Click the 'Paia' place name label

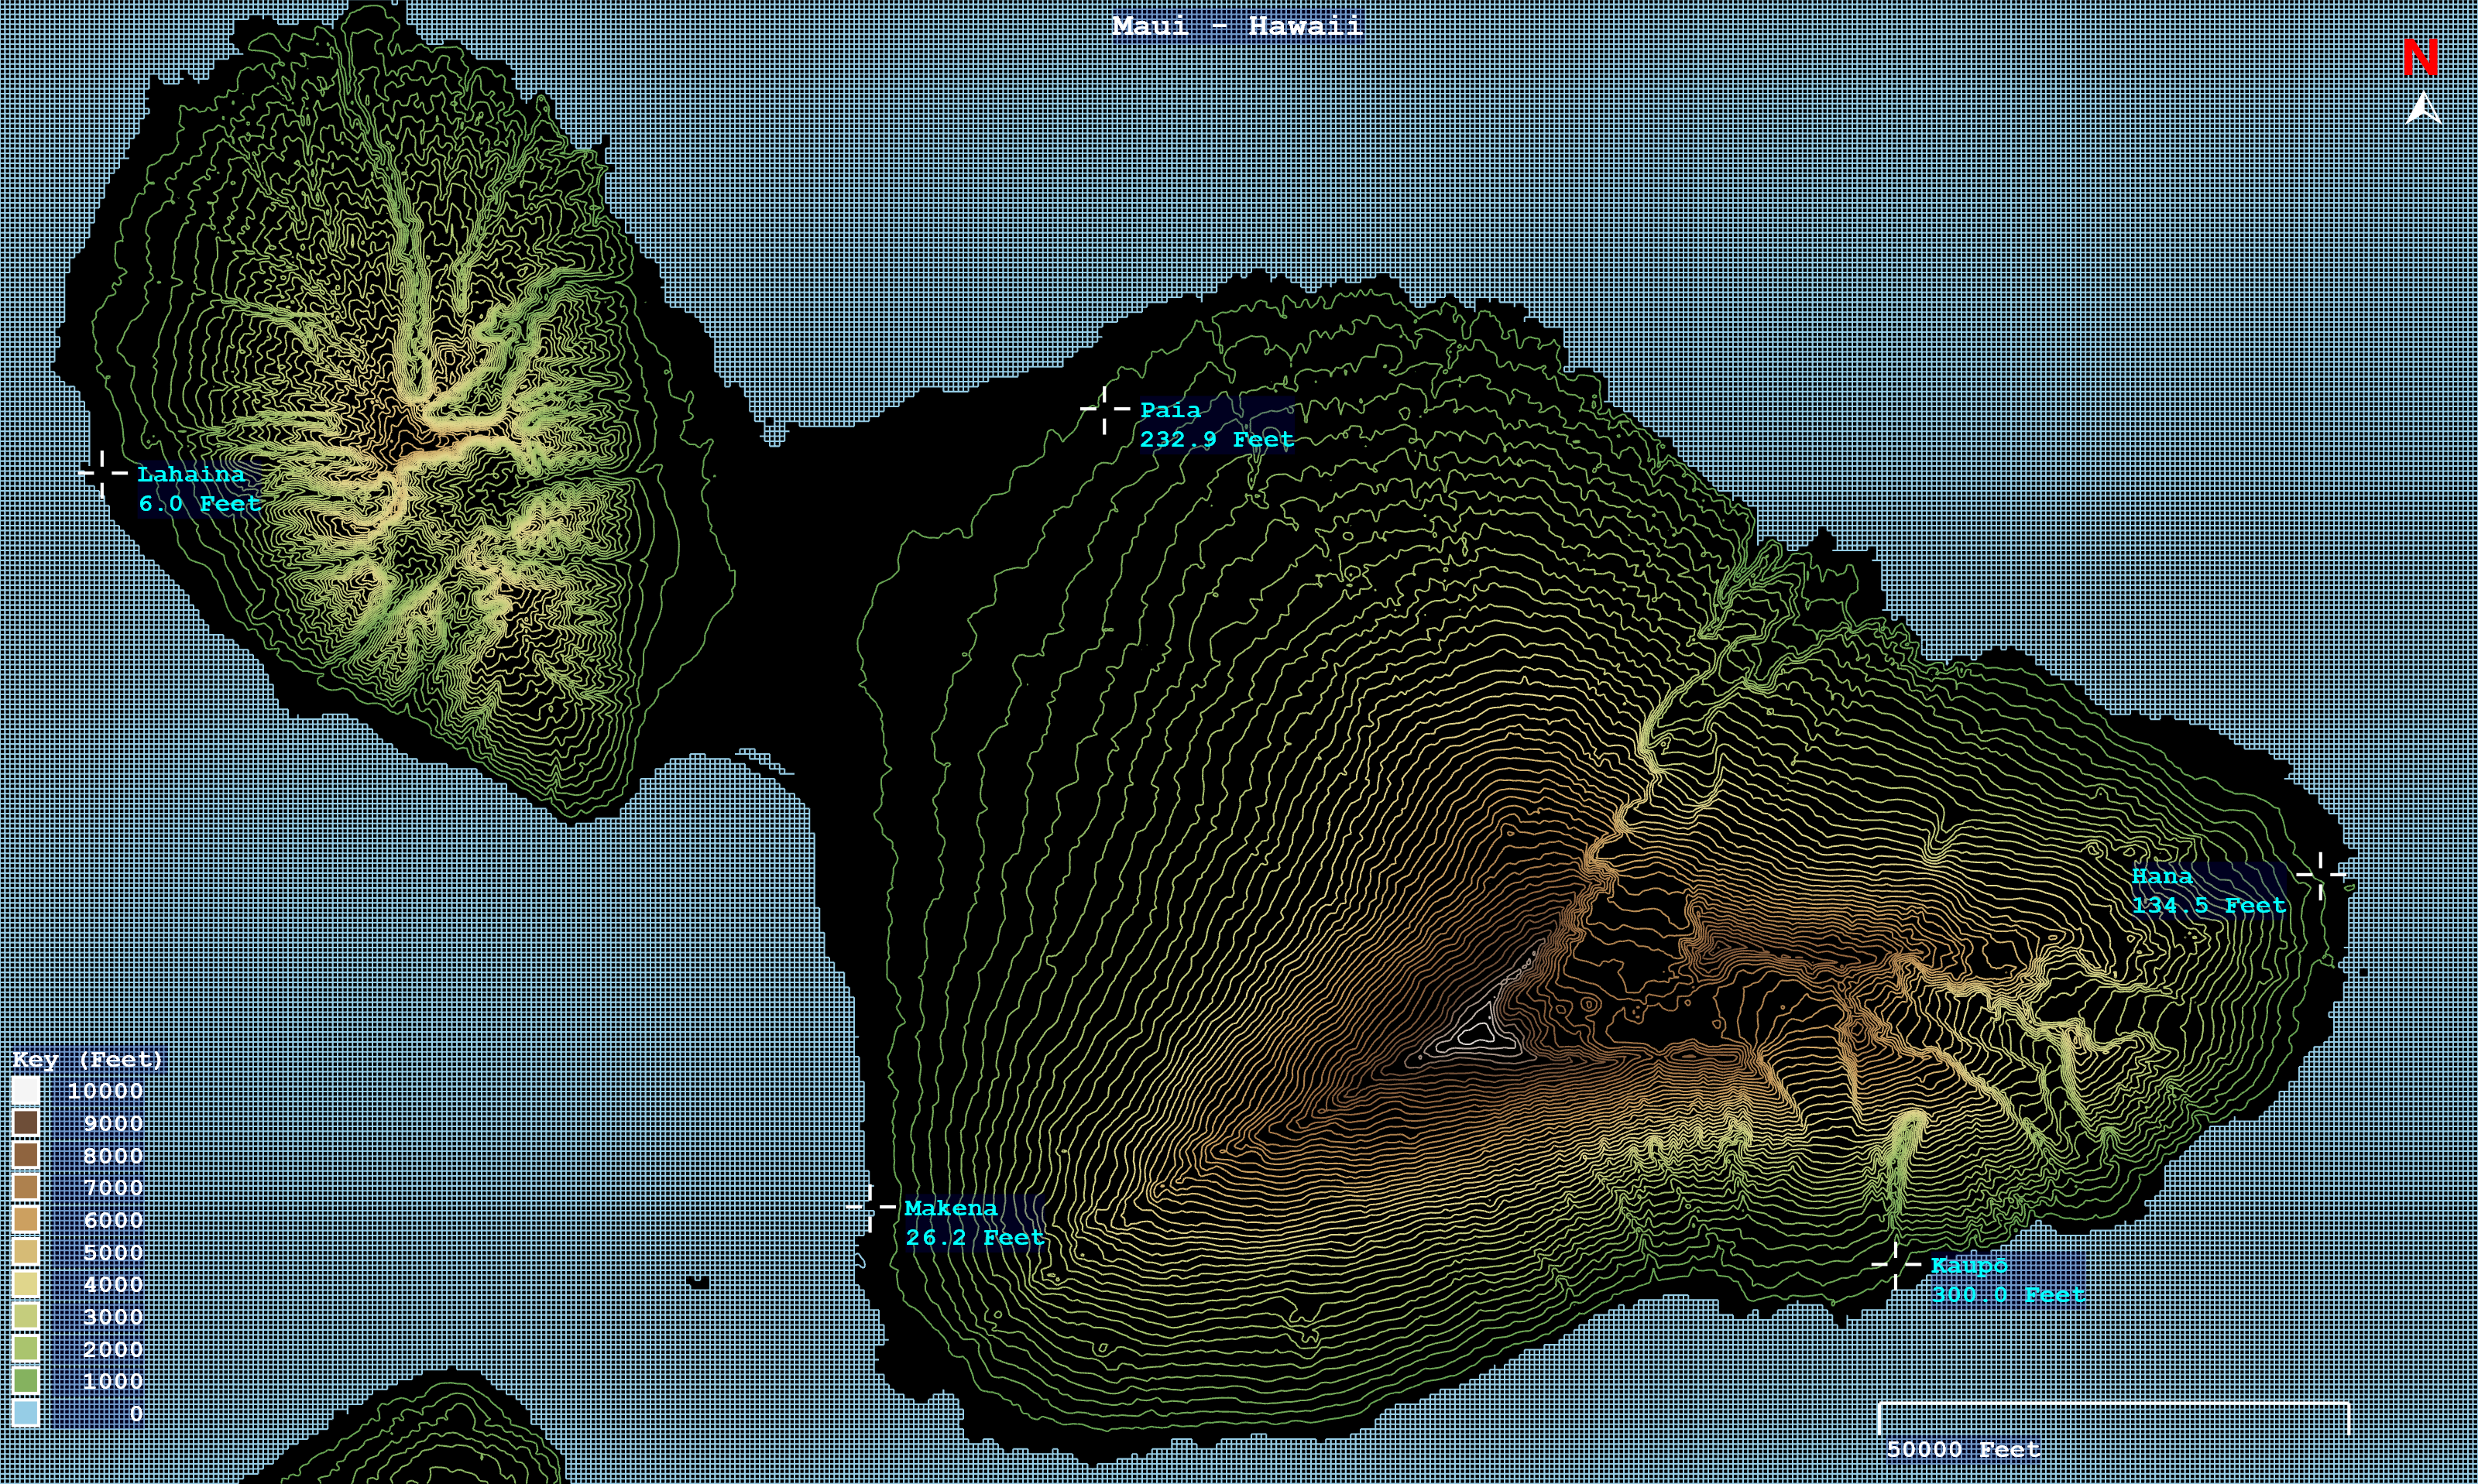click(x=1170, y=409)
